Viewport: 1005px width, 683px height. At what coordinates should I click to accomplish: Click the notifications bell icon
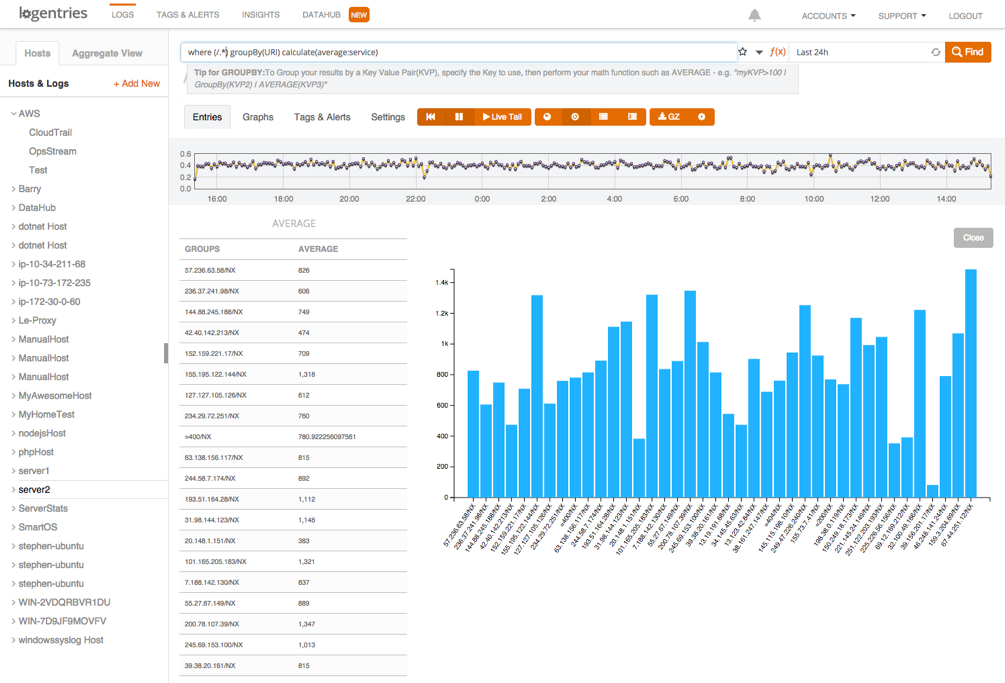[x=754, y=15]
